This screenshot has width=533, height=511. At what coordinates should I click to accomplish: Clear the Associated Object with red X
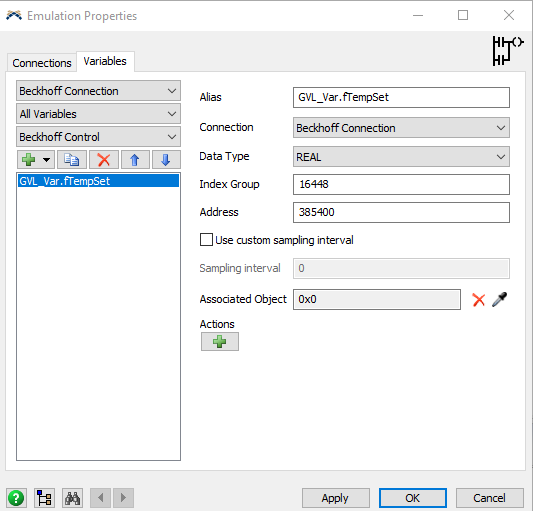[479, 300]
